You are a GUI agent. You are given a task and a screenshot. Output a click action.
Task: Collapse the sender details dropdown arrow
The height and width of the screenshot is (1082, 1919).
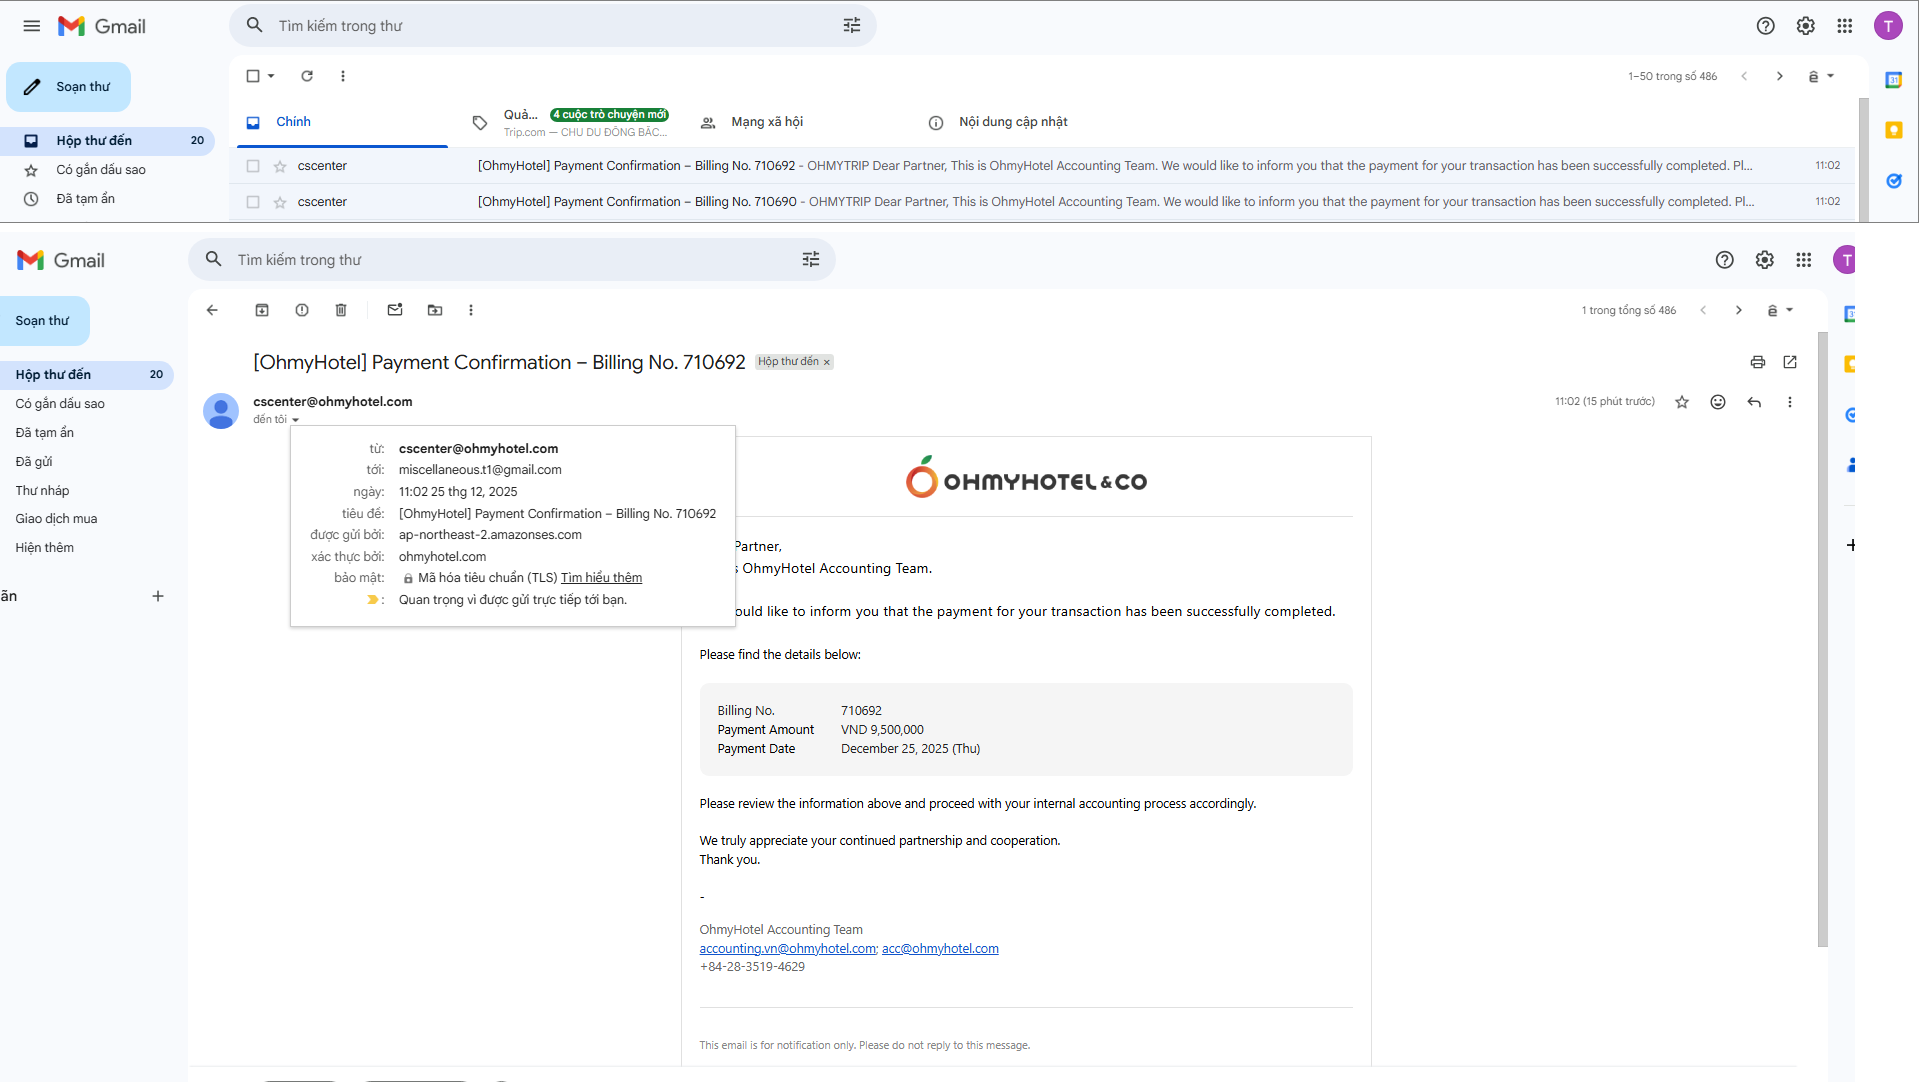click(x=296, y=420)
